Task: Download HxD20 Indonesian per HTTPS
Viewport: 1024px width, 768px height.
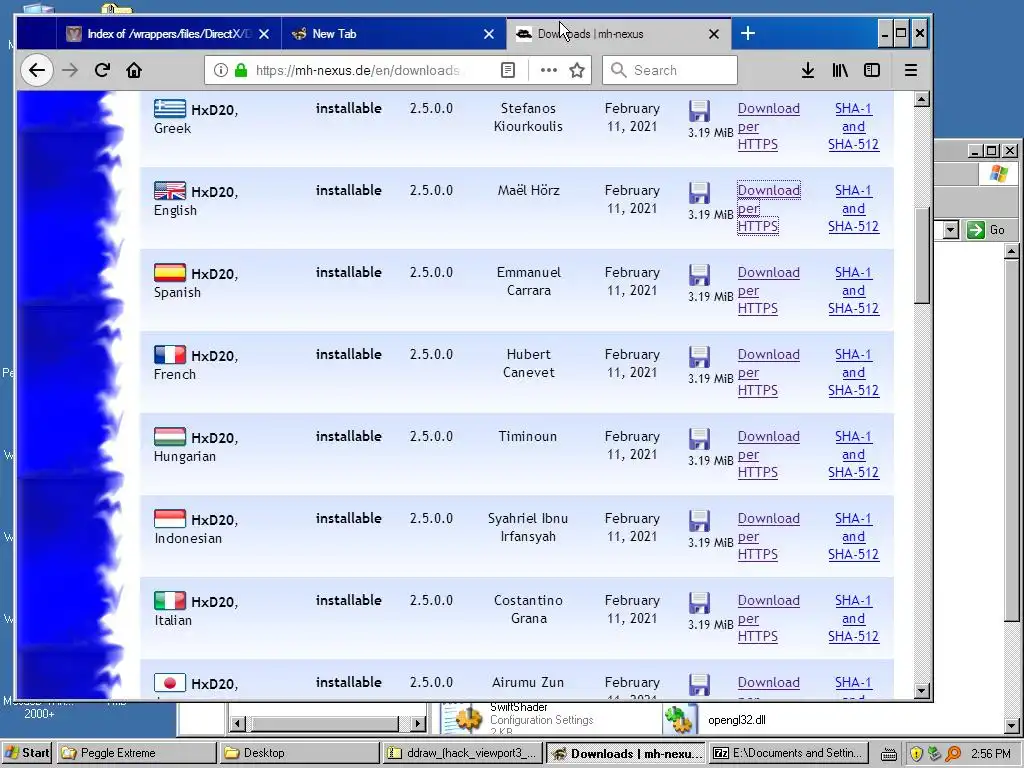Action: coord(768,536)
